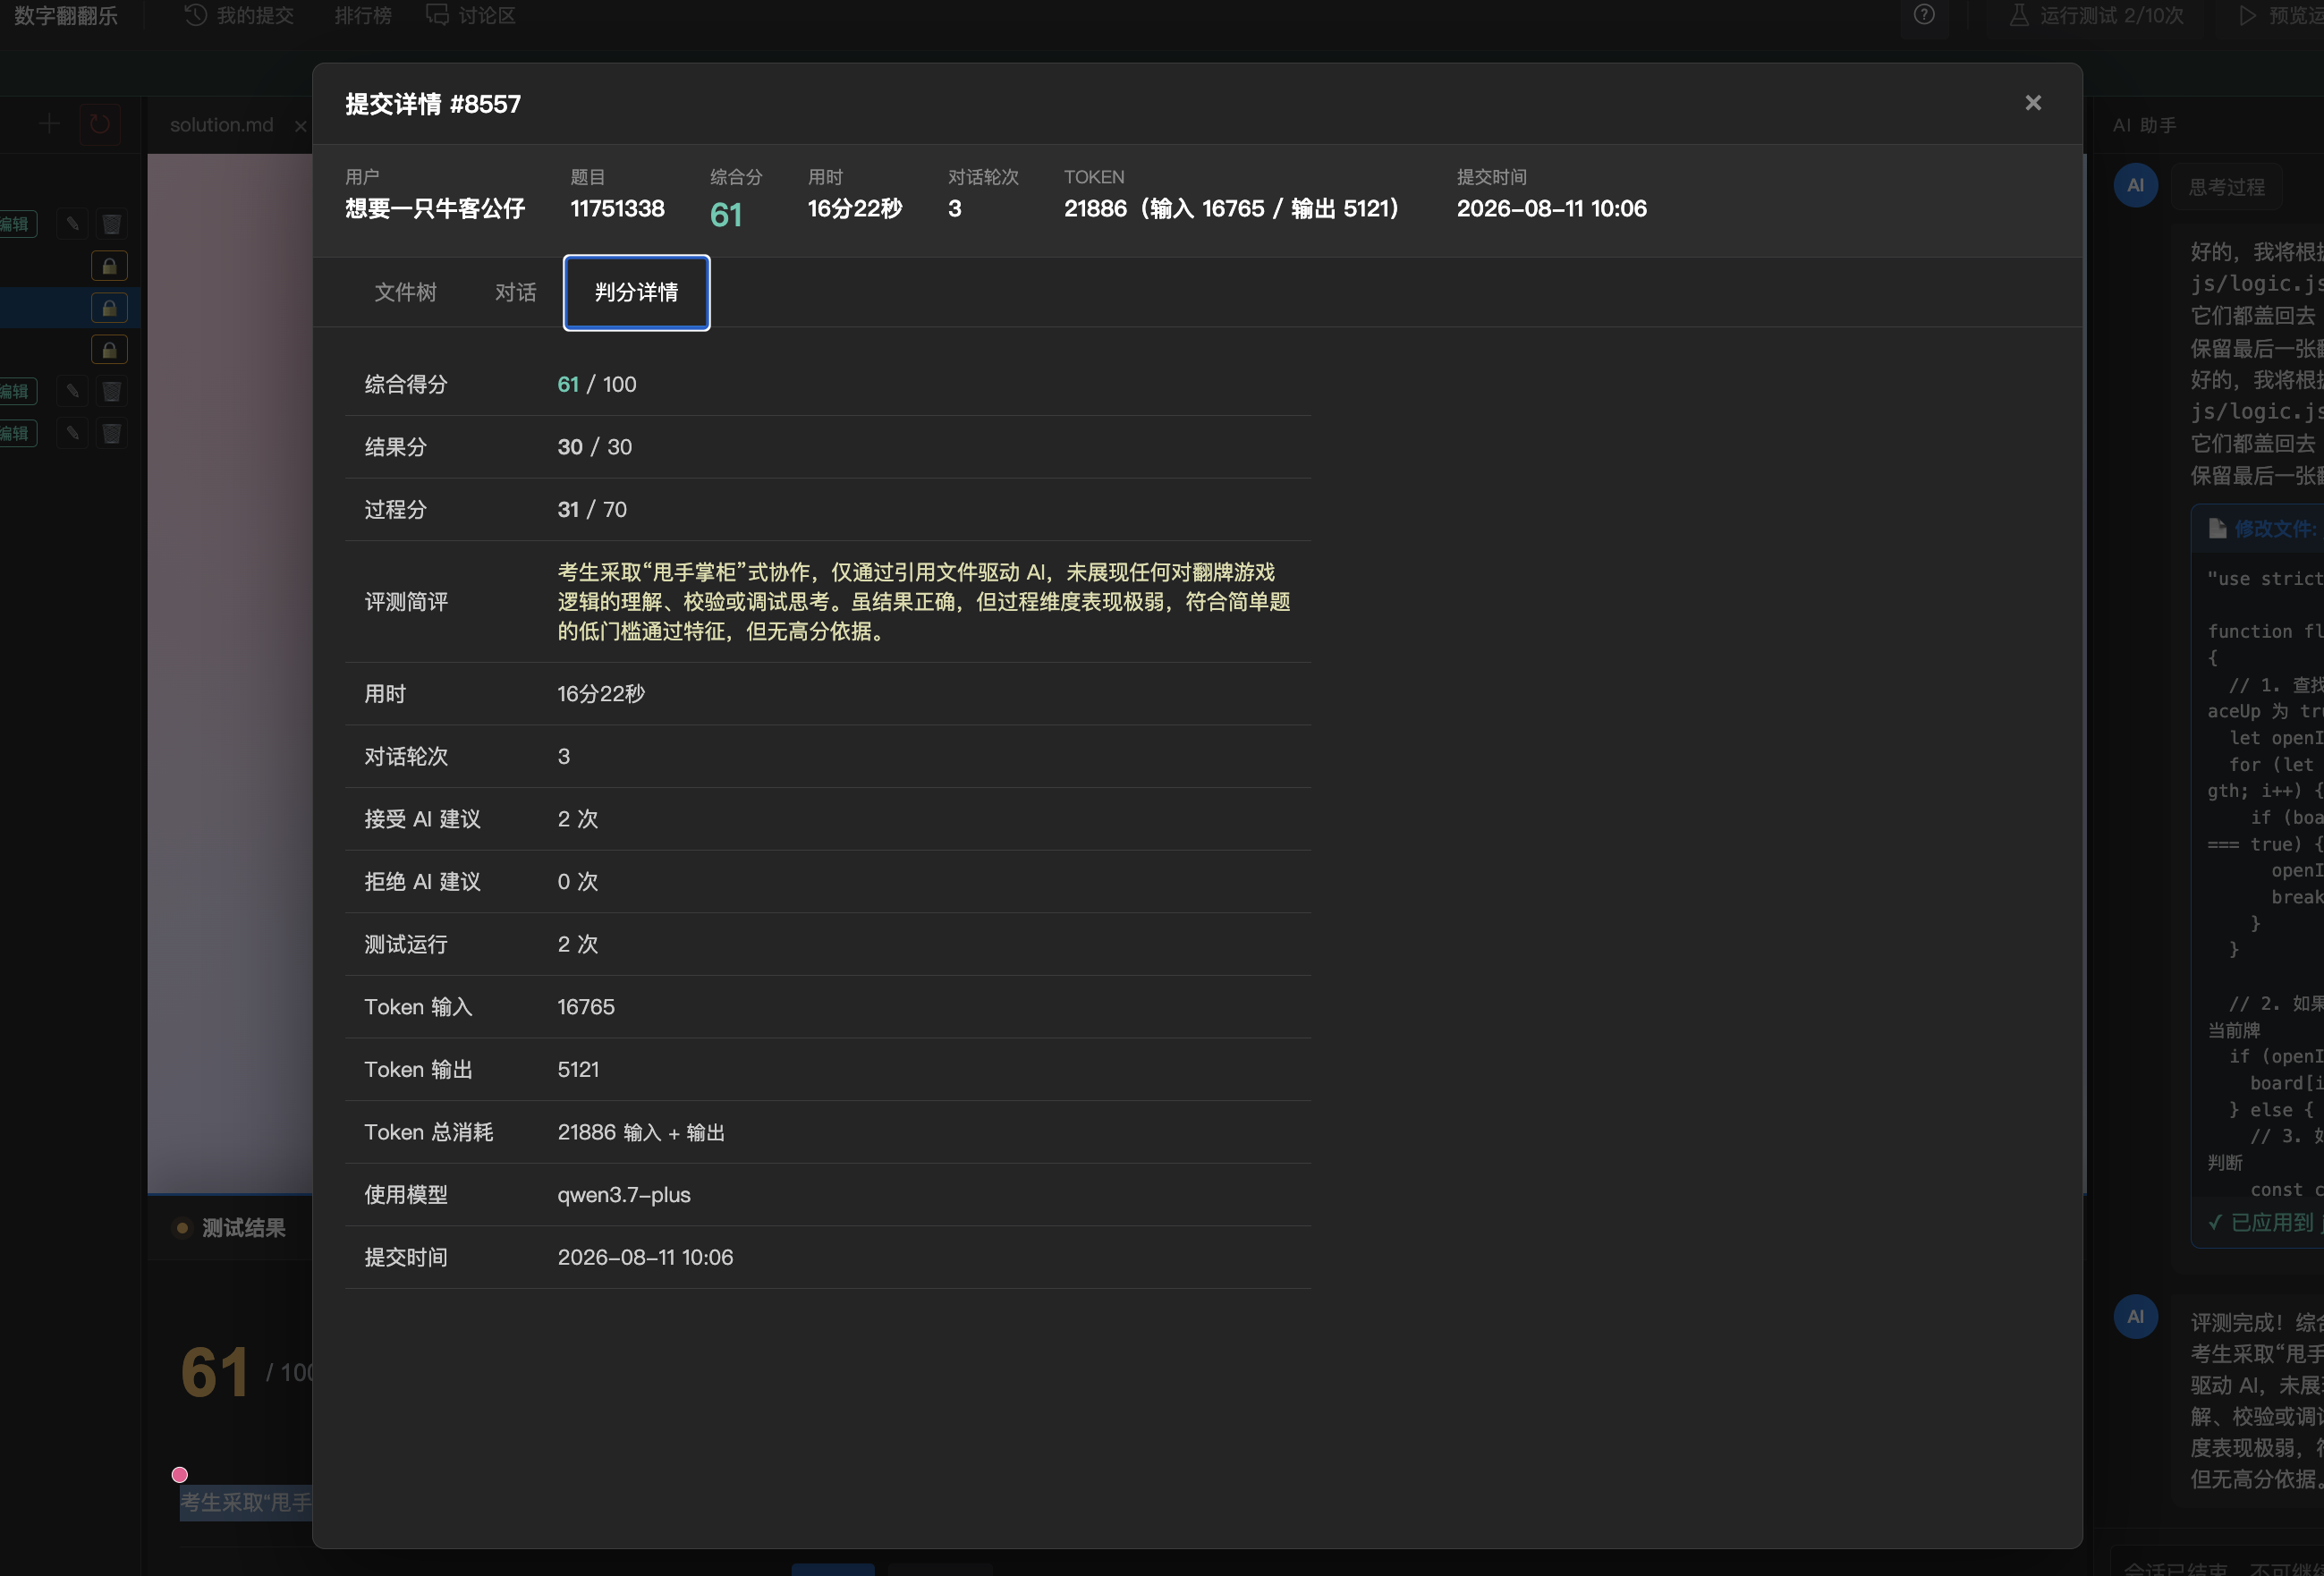Click the Token 输入 value 16765
The height and width of the screenshot is (1576, 2324).
click(x=586, y=1007)
